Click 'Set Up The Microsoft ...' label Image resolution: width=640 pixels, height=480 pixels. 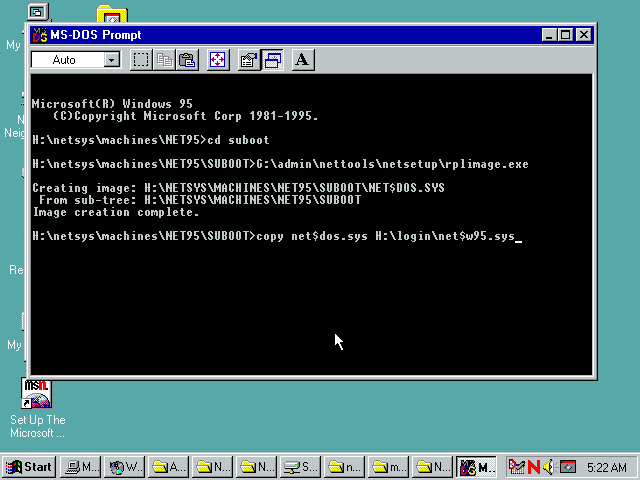pyautogui.click(x=38, y=427)
